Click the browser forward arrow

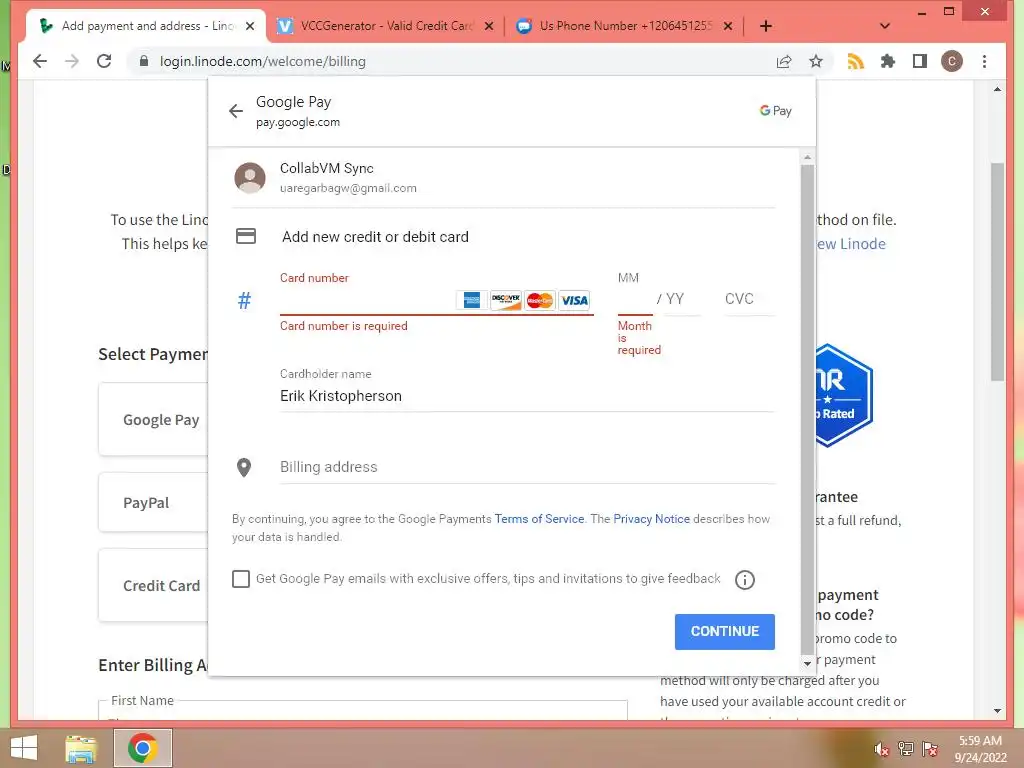tap(72, 61)
